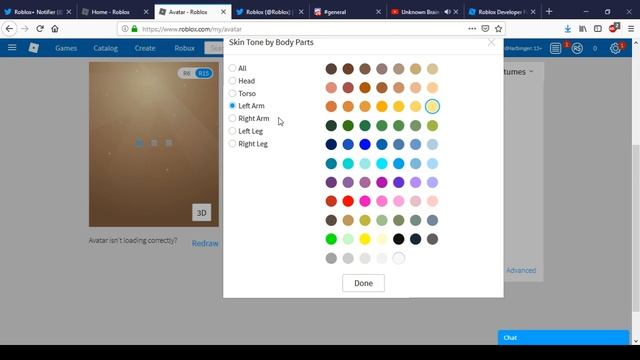Select the Right Arm radio button
This screenshot has height=360, width=640.
coord(232,118)
